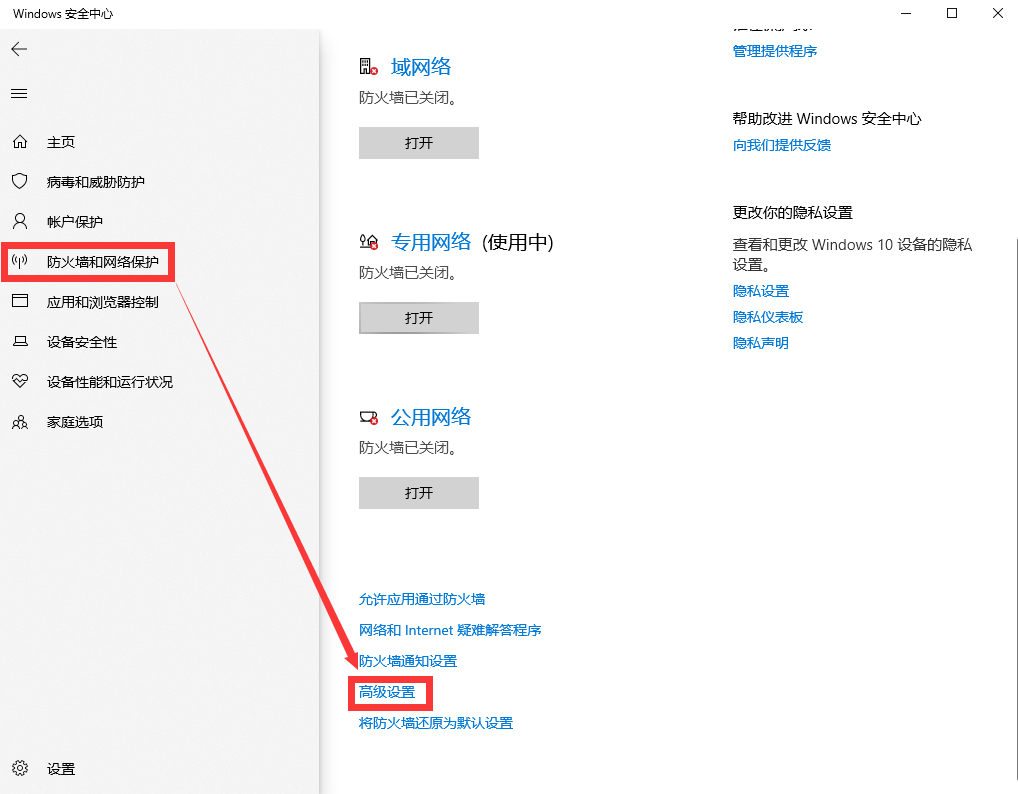Screen dimensions: 1018x794
Task: Open the 高级设置 link
Action: (387, 693)
